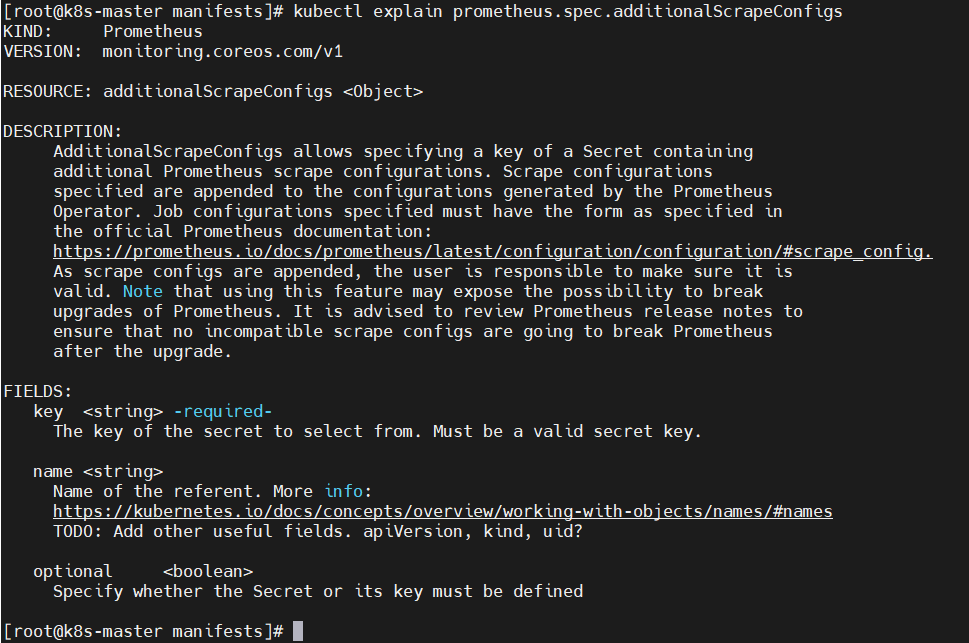Click the 'TODO: Add other useful fields' line
Image resolution: width=969 pixels, height=643 pixels.
(318, 532)
